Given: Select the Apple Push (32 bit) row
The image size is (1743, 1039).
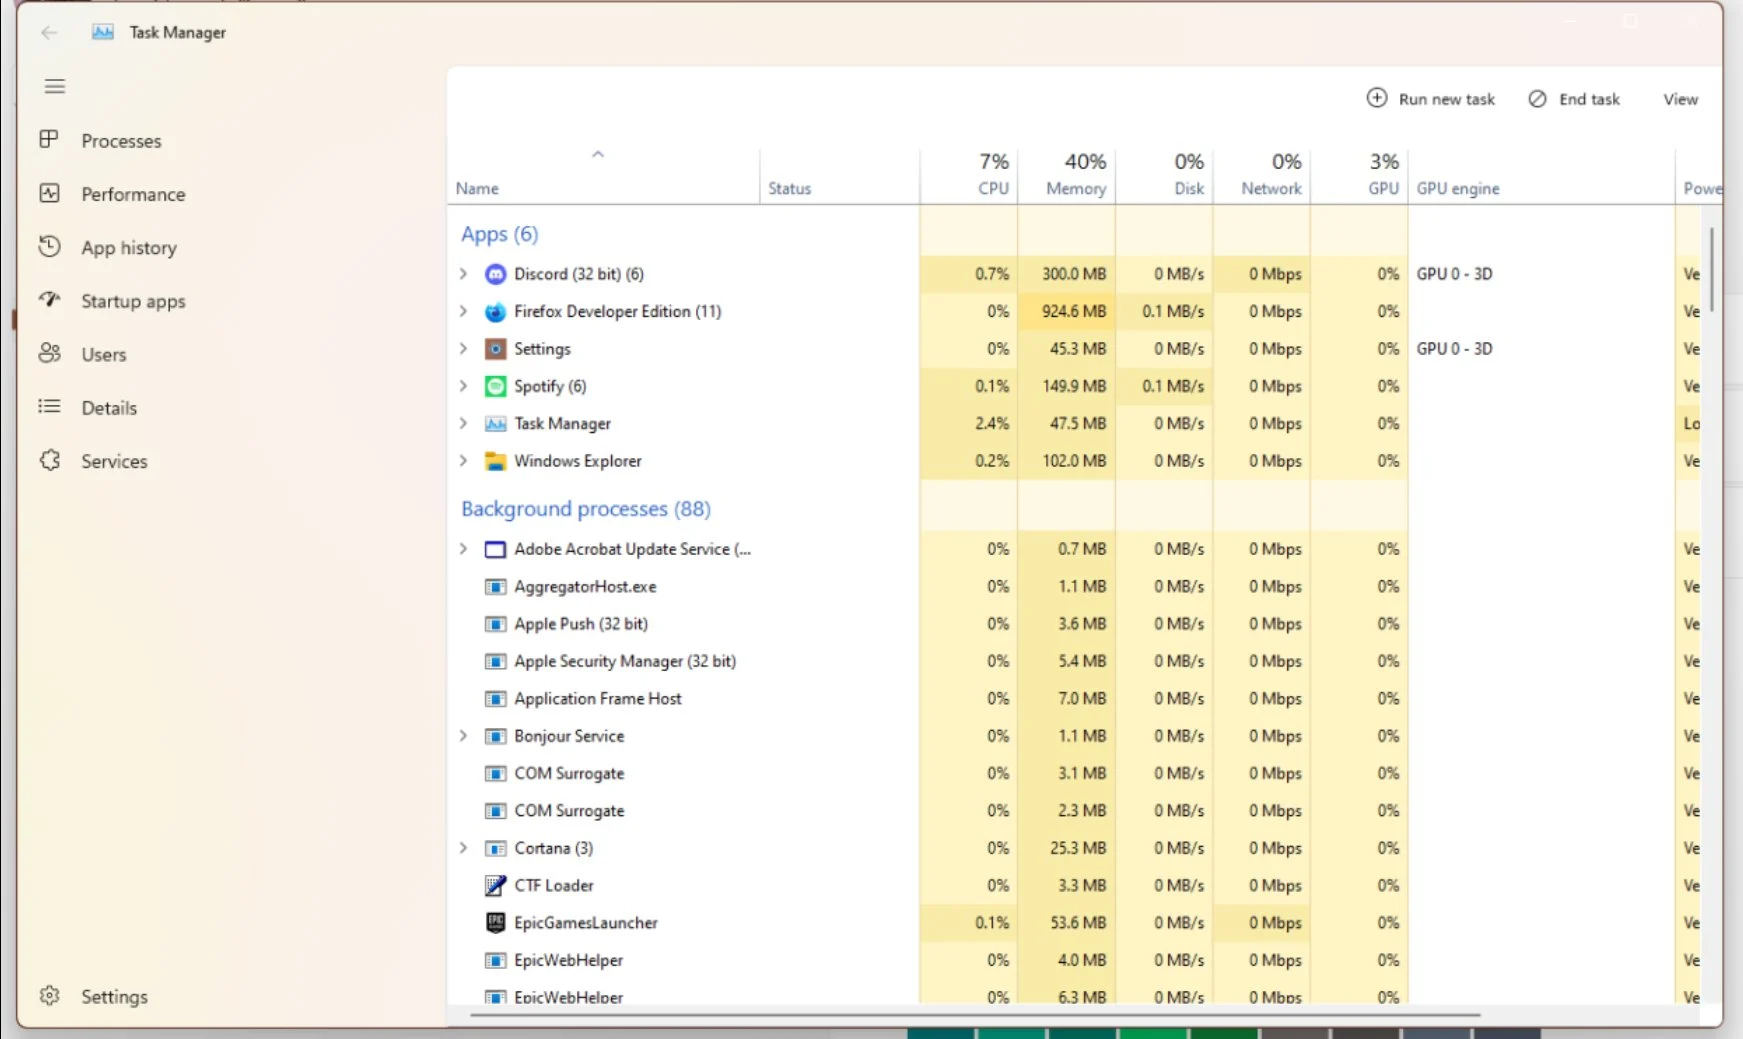Looking at the screenshot, I should (x=1074, y=624).
